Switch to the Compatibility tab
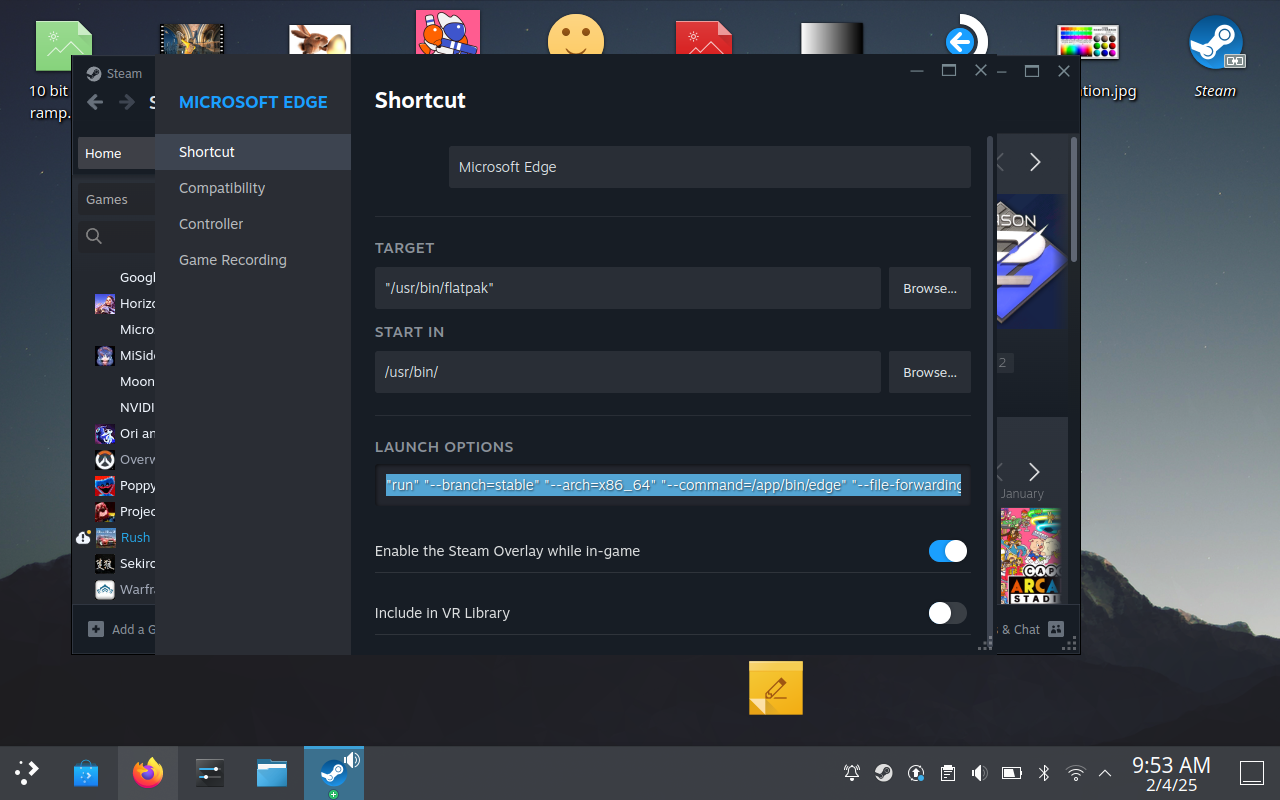The width and height of the screenshot is (1280, 800). 221,187
